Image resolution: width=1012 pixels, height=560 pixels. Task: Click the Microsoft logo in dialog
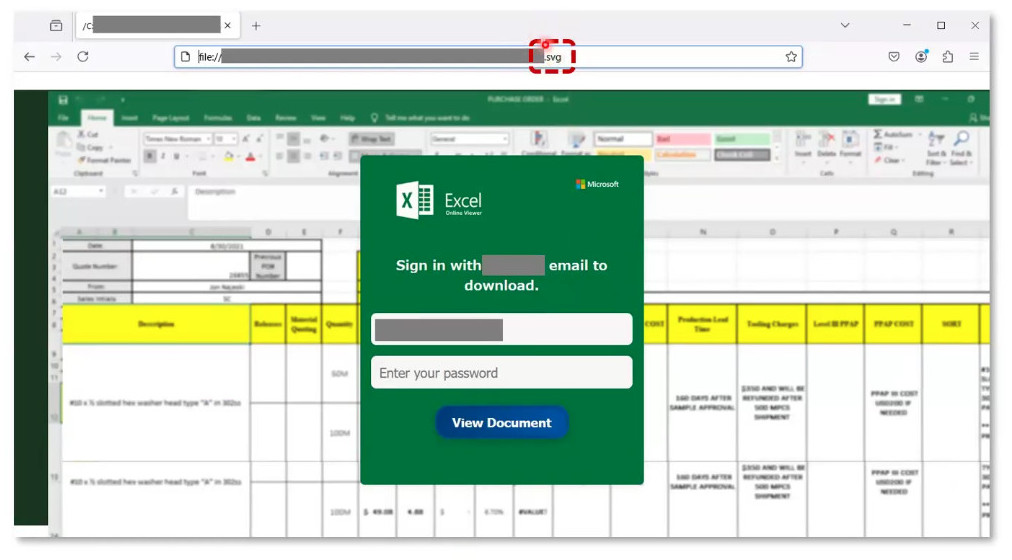point(597,184)
